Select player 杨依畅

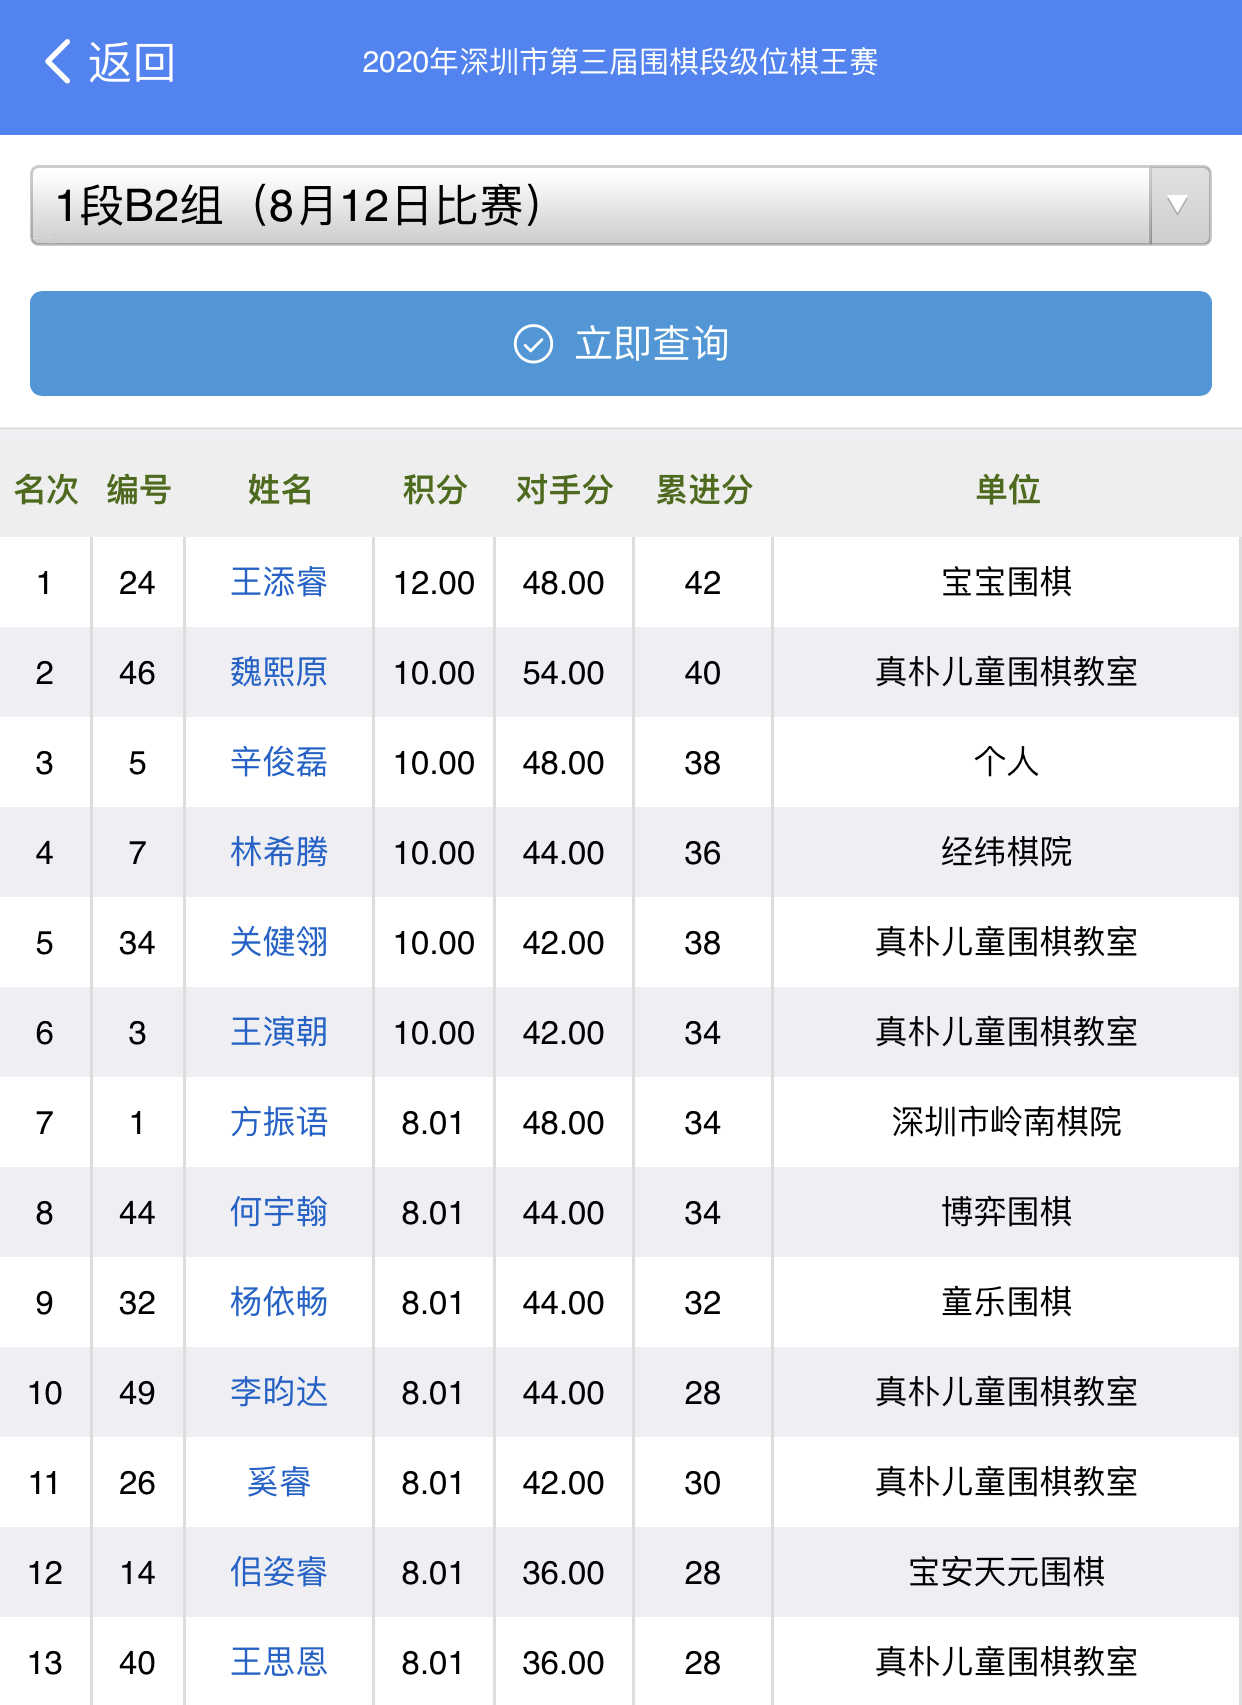pyautogui.click(x=279, y=1302)
